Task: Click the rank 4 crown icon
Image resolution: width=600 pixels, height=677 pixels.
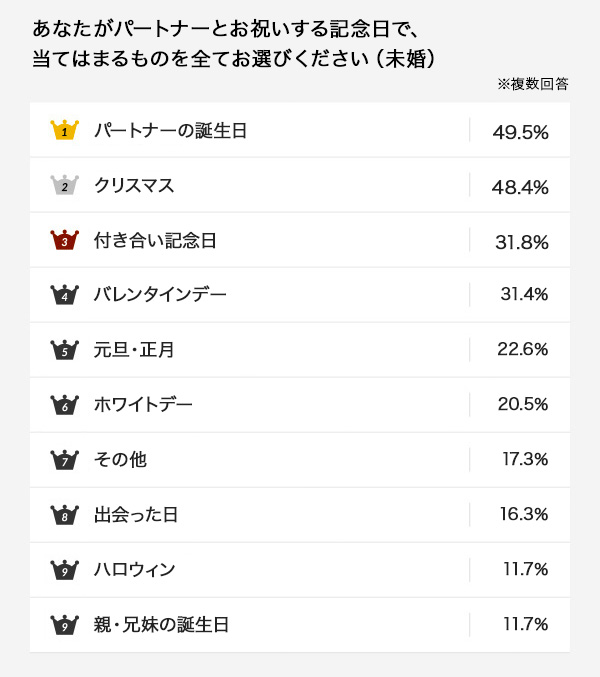Action: point(64,295)
